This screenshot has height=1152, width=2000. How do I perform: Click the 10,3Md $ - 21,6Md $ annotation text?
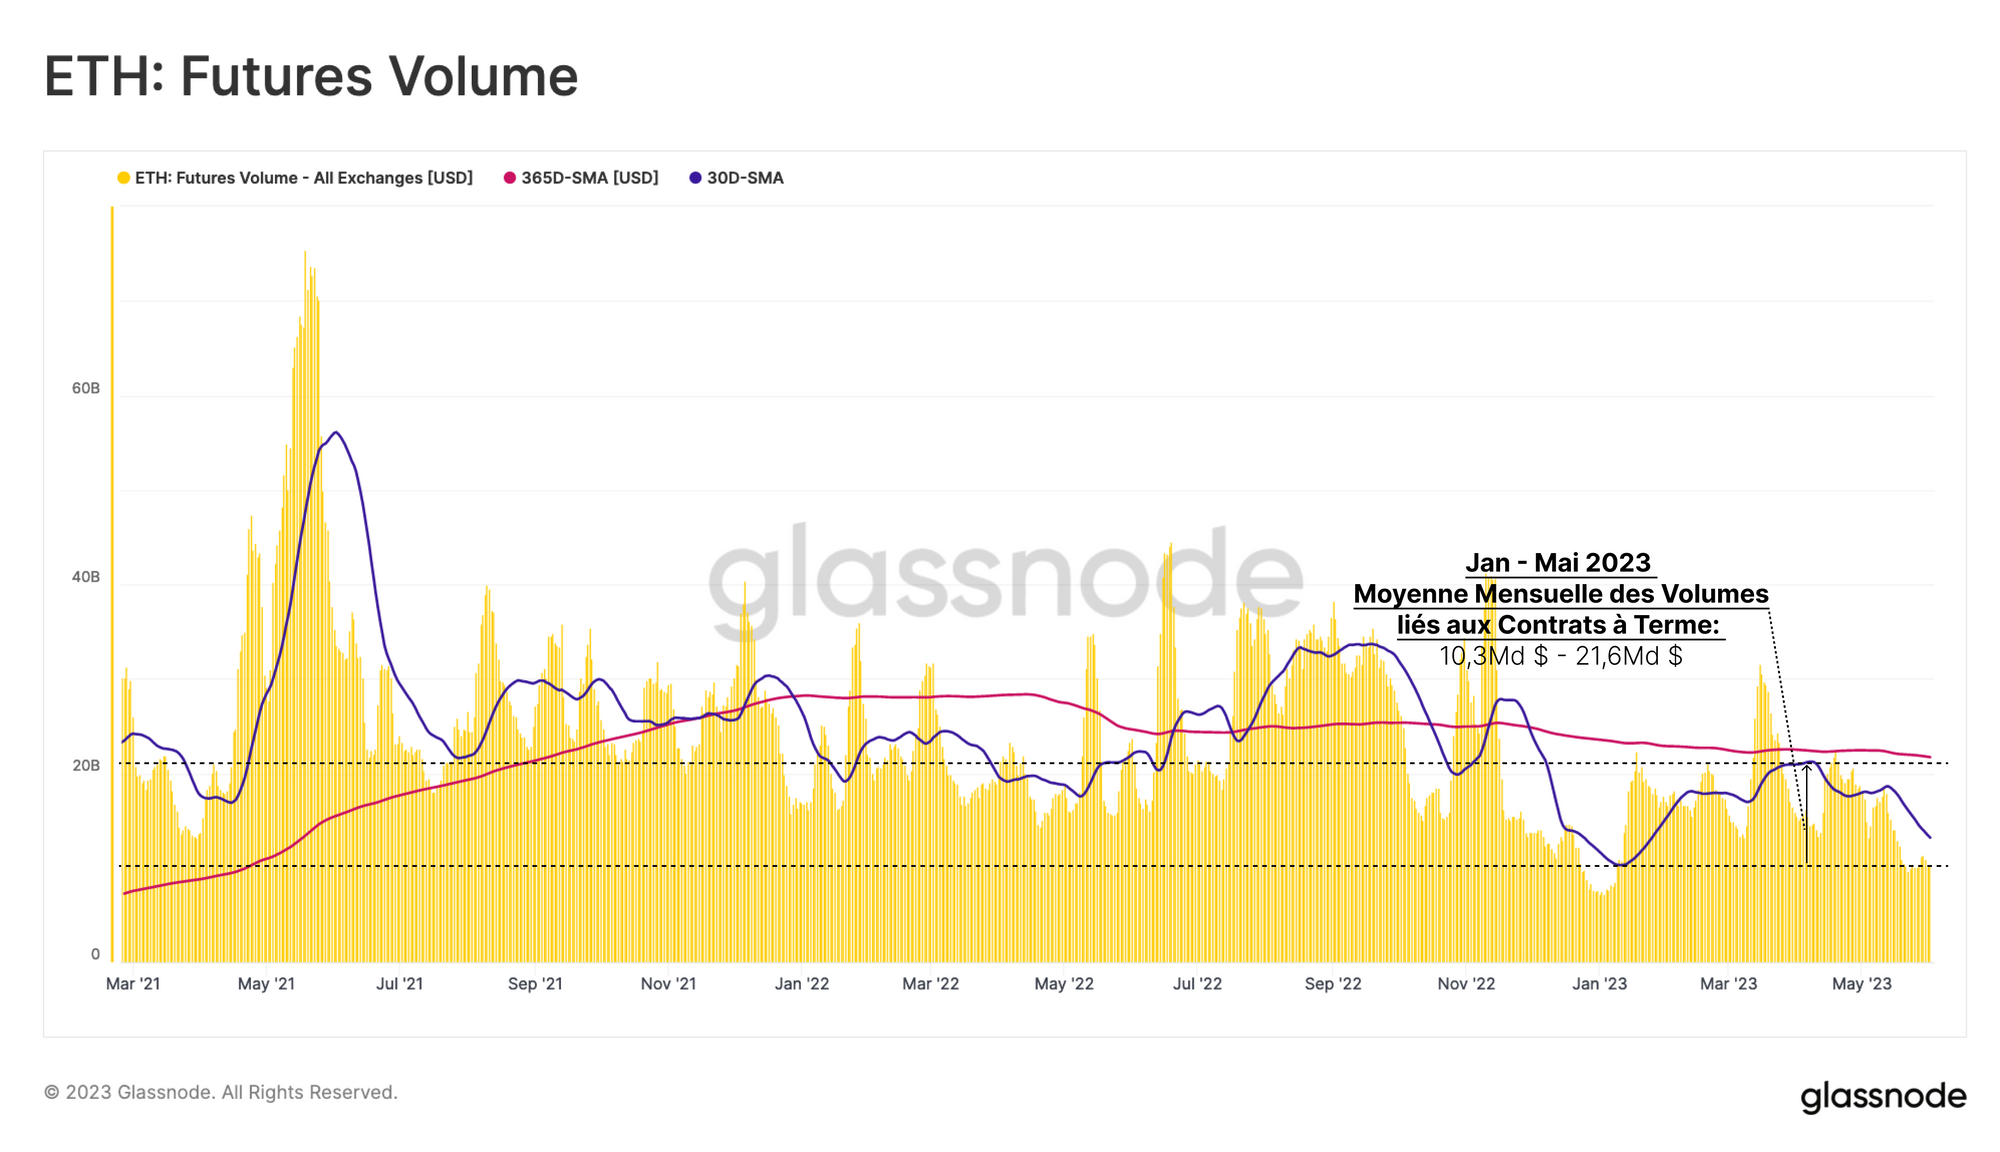coord(1560,656)
